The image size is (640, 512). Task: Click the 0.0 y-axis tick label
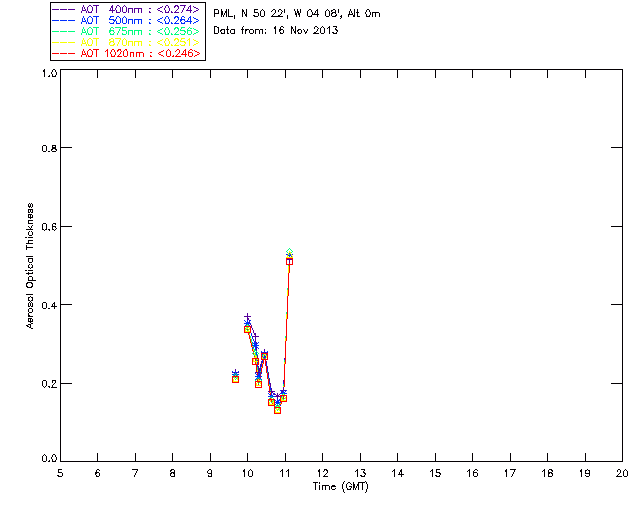pyautogui.click(x=49, y=459)
